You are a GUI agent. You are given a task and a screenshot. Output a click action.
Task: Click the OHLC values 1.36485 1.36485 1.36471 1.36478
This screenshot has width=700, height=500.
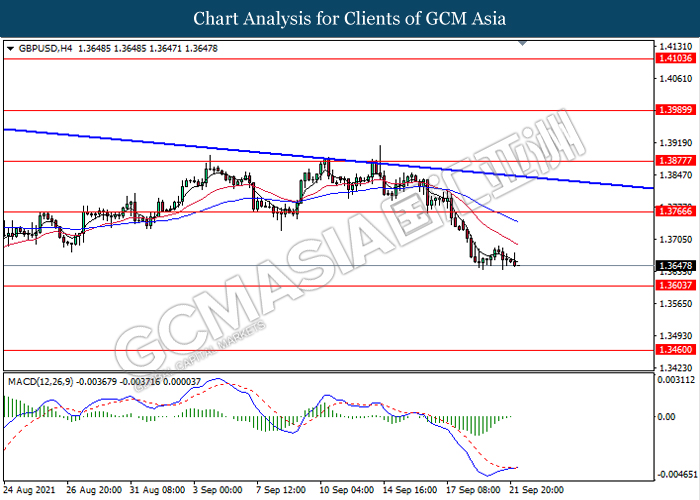pyautogui.click(x=148, y=49)
